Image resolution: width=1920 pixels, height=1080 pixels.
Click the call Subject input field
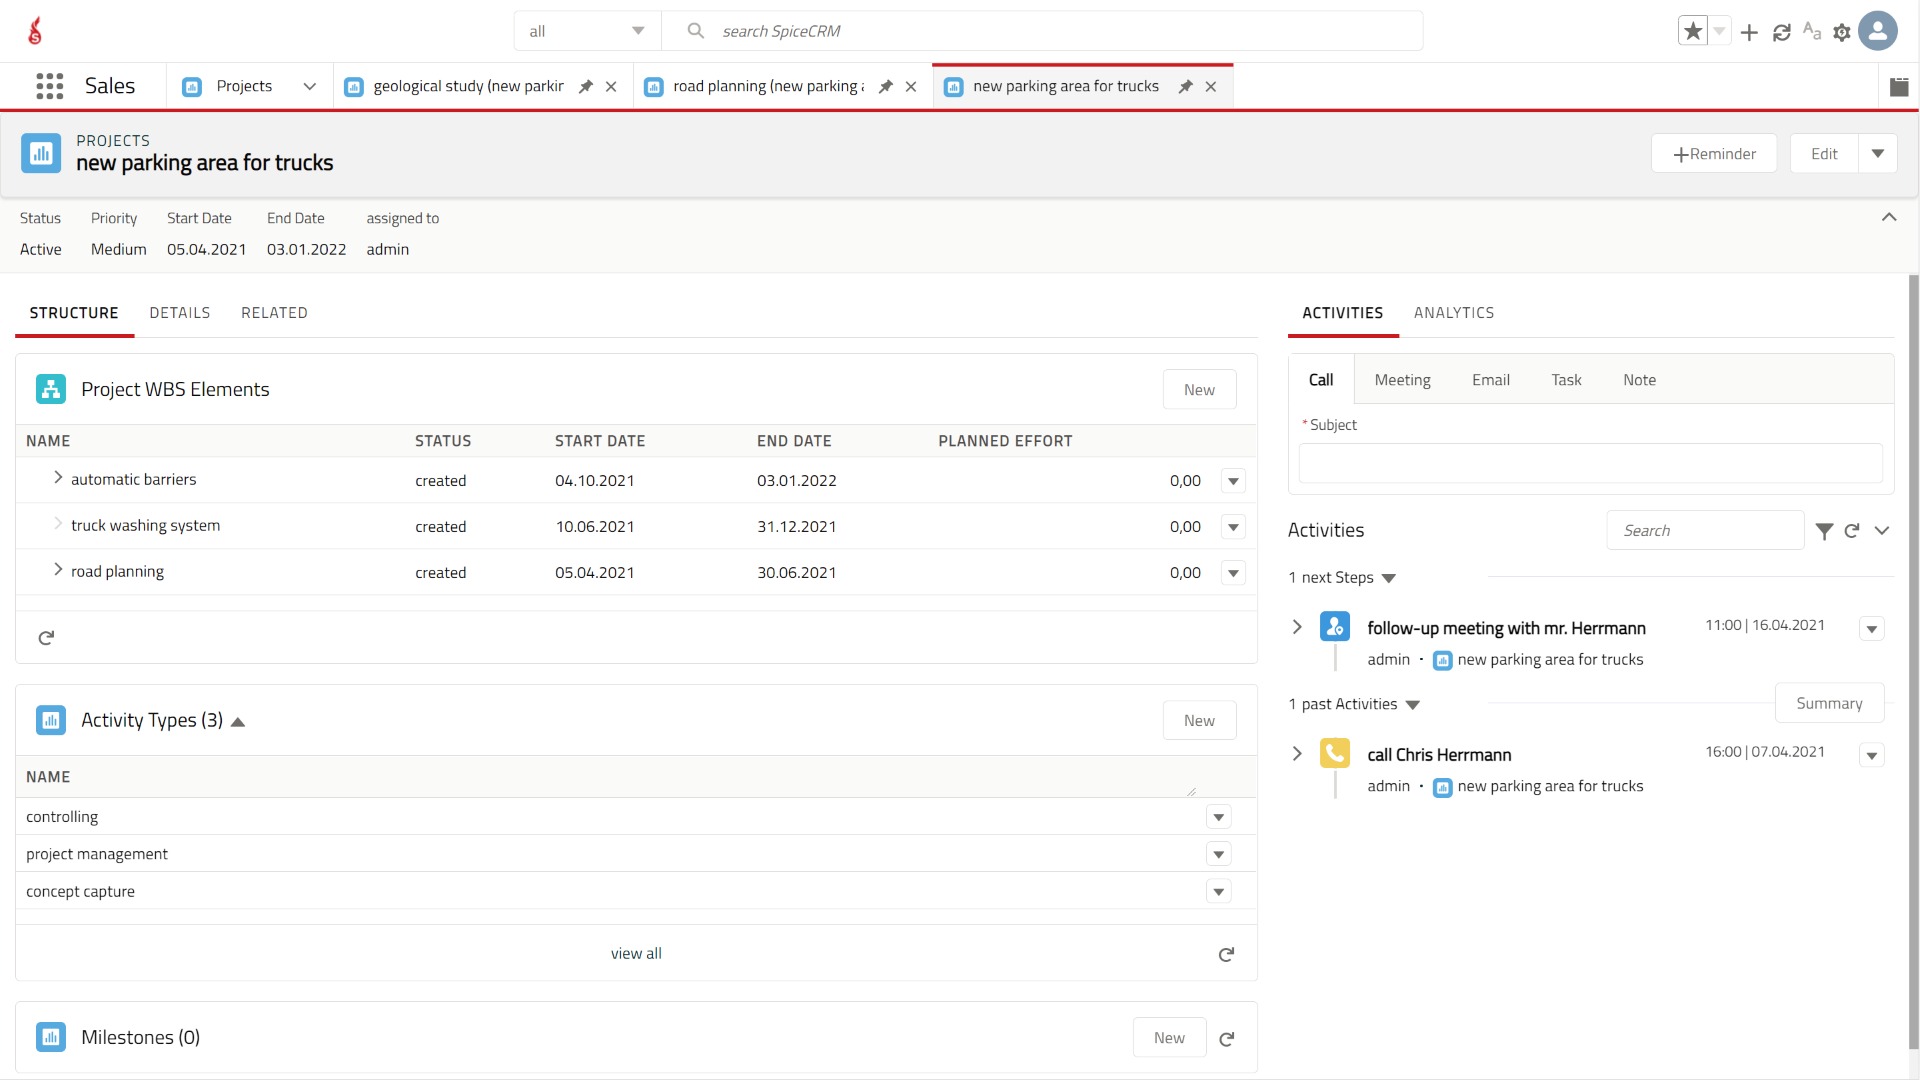pyautogui.click(x=1590, y=464)
